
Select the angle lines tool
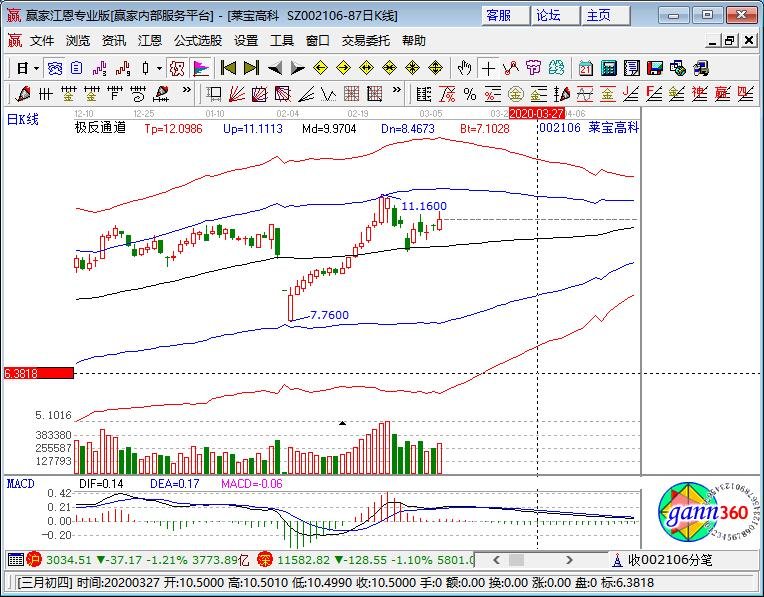click(306, 94)
